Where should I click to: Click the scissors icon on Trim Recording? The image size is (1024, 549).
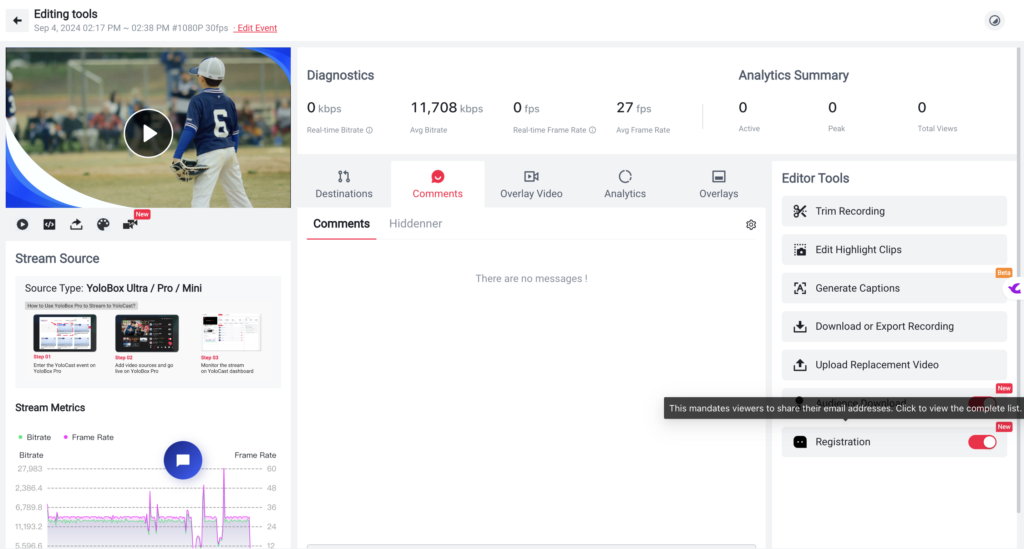tap(800, 211)
